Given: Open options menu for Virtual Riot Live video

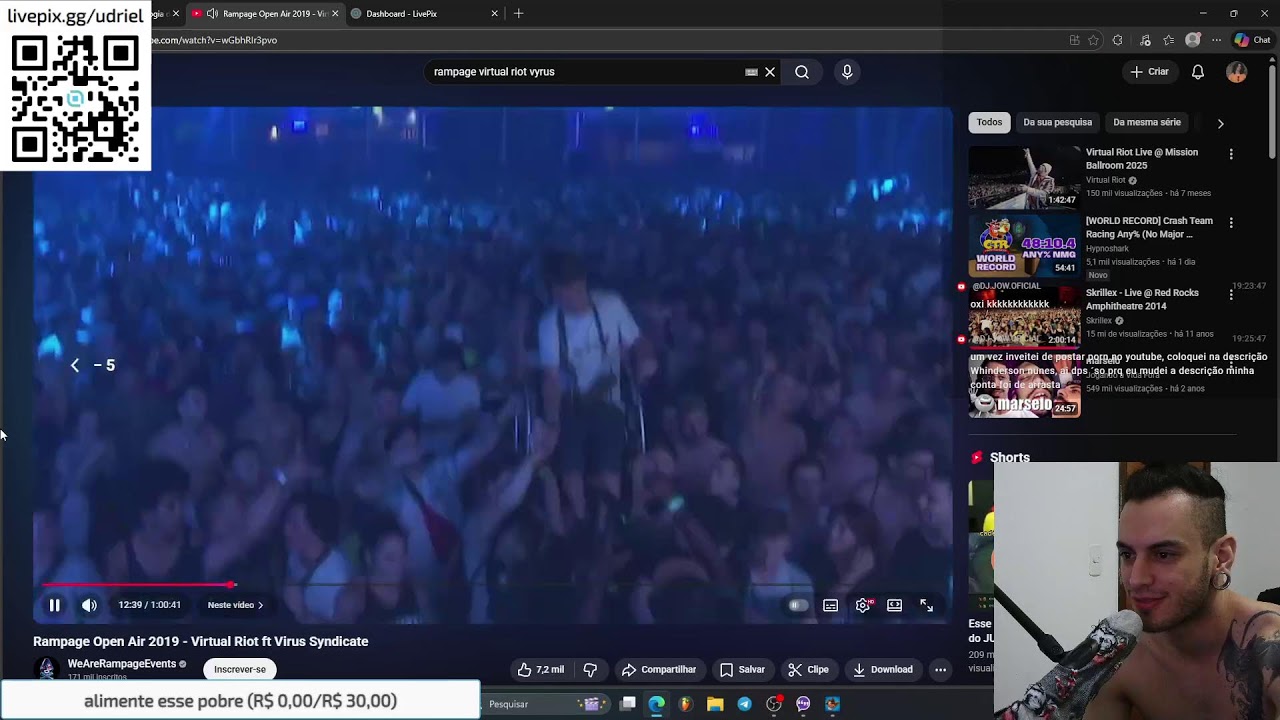Looking at the screenshot, I should coord(1231,154).
